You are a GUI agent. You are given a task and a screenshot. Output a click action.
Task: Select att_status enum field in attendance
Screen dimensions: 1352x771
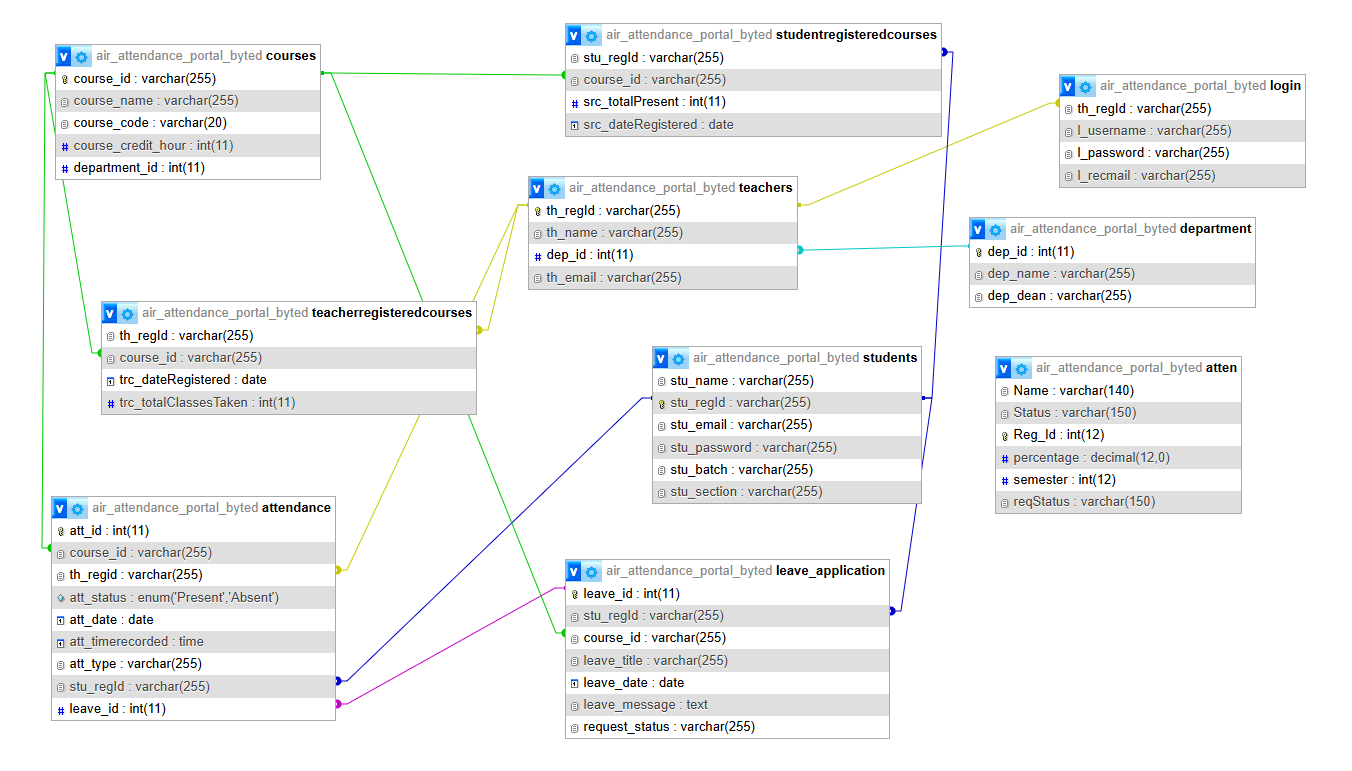point(194,598)
